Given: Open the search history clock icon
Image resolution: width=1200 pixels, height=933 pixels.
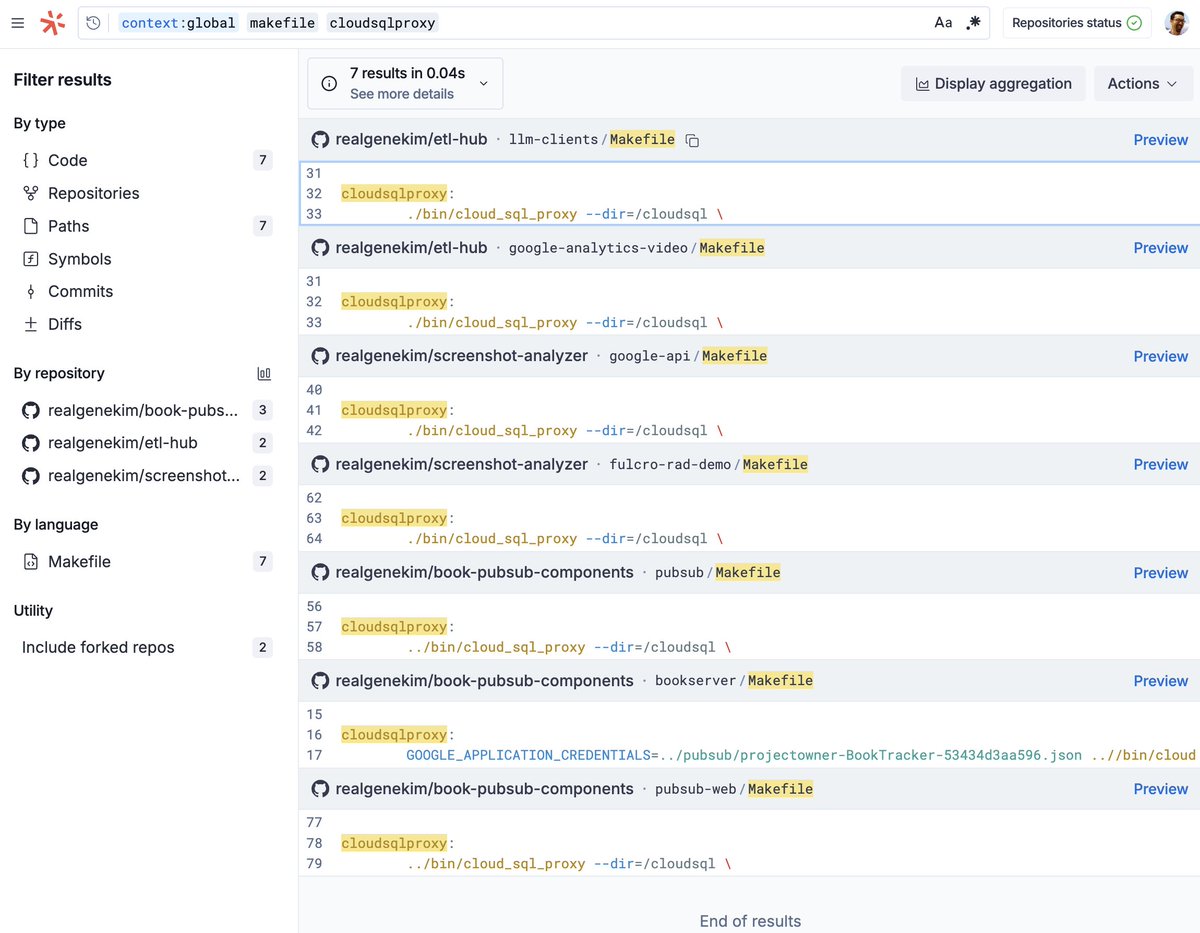Looking at the screenshot, I should coord(93,23).
